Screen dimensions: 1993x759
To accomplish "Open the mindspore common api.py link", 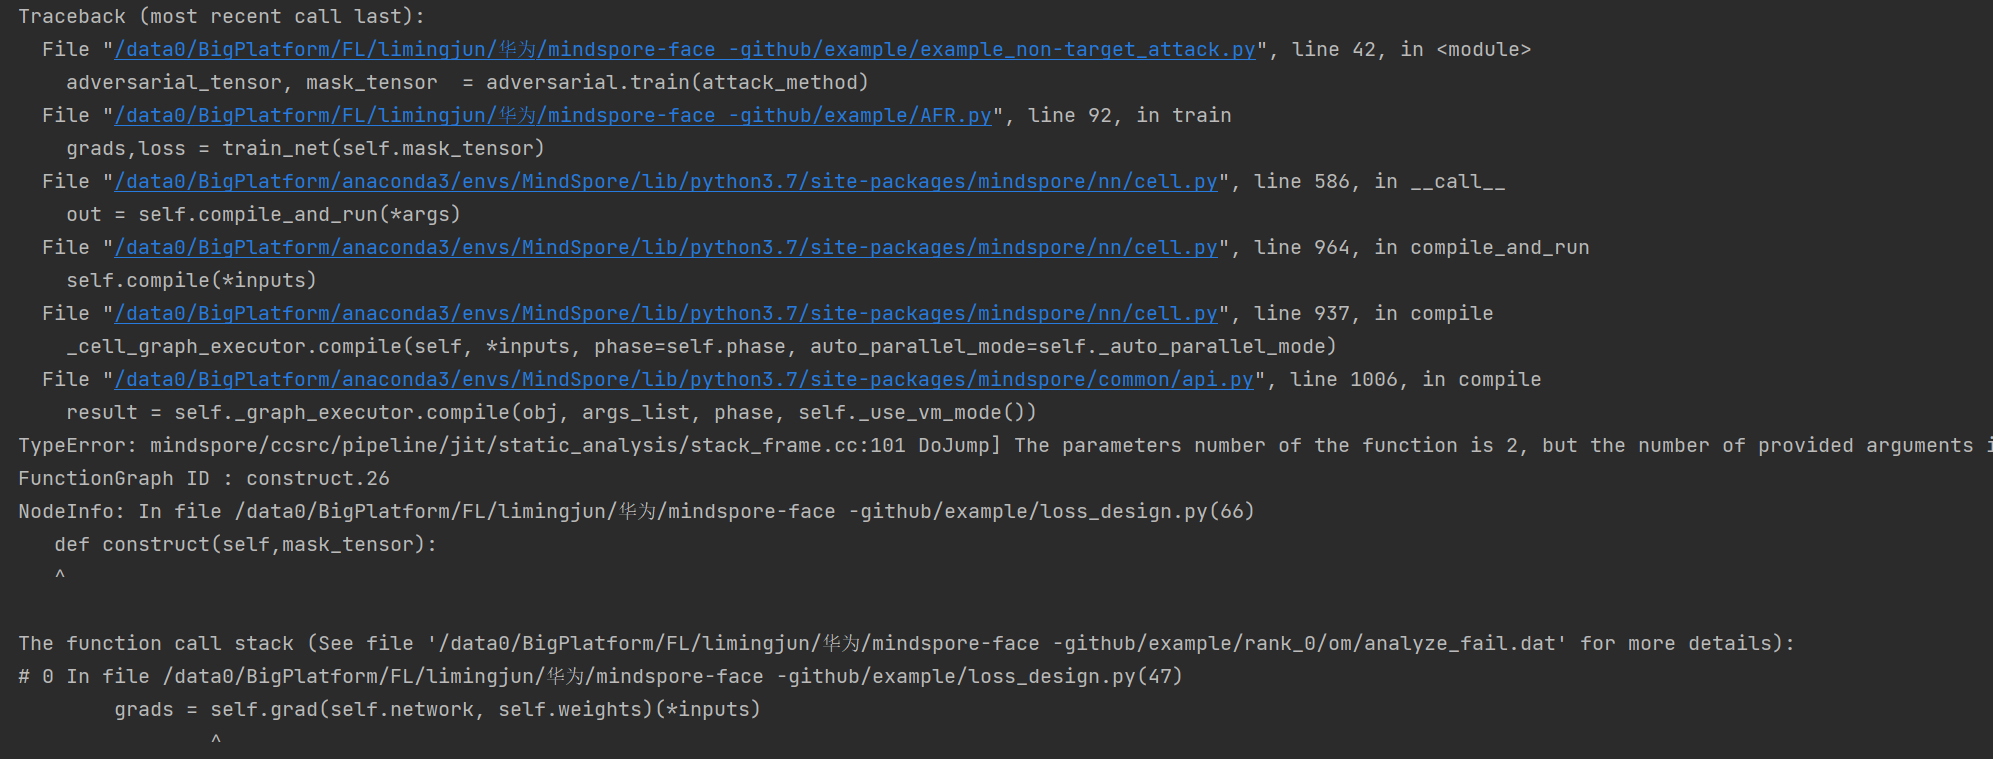I will click(684, 380).
